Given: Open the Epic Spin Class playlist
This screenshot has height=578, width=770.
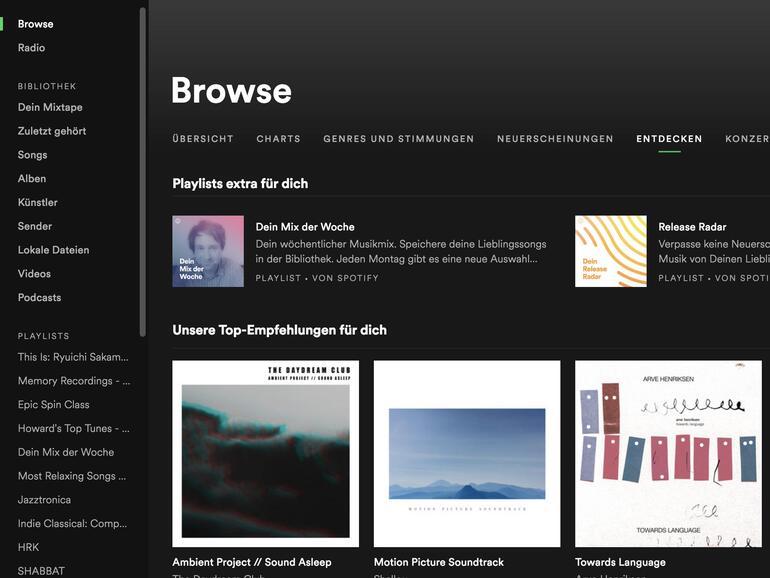Looking at the screenshot, I should pos(54,405).
